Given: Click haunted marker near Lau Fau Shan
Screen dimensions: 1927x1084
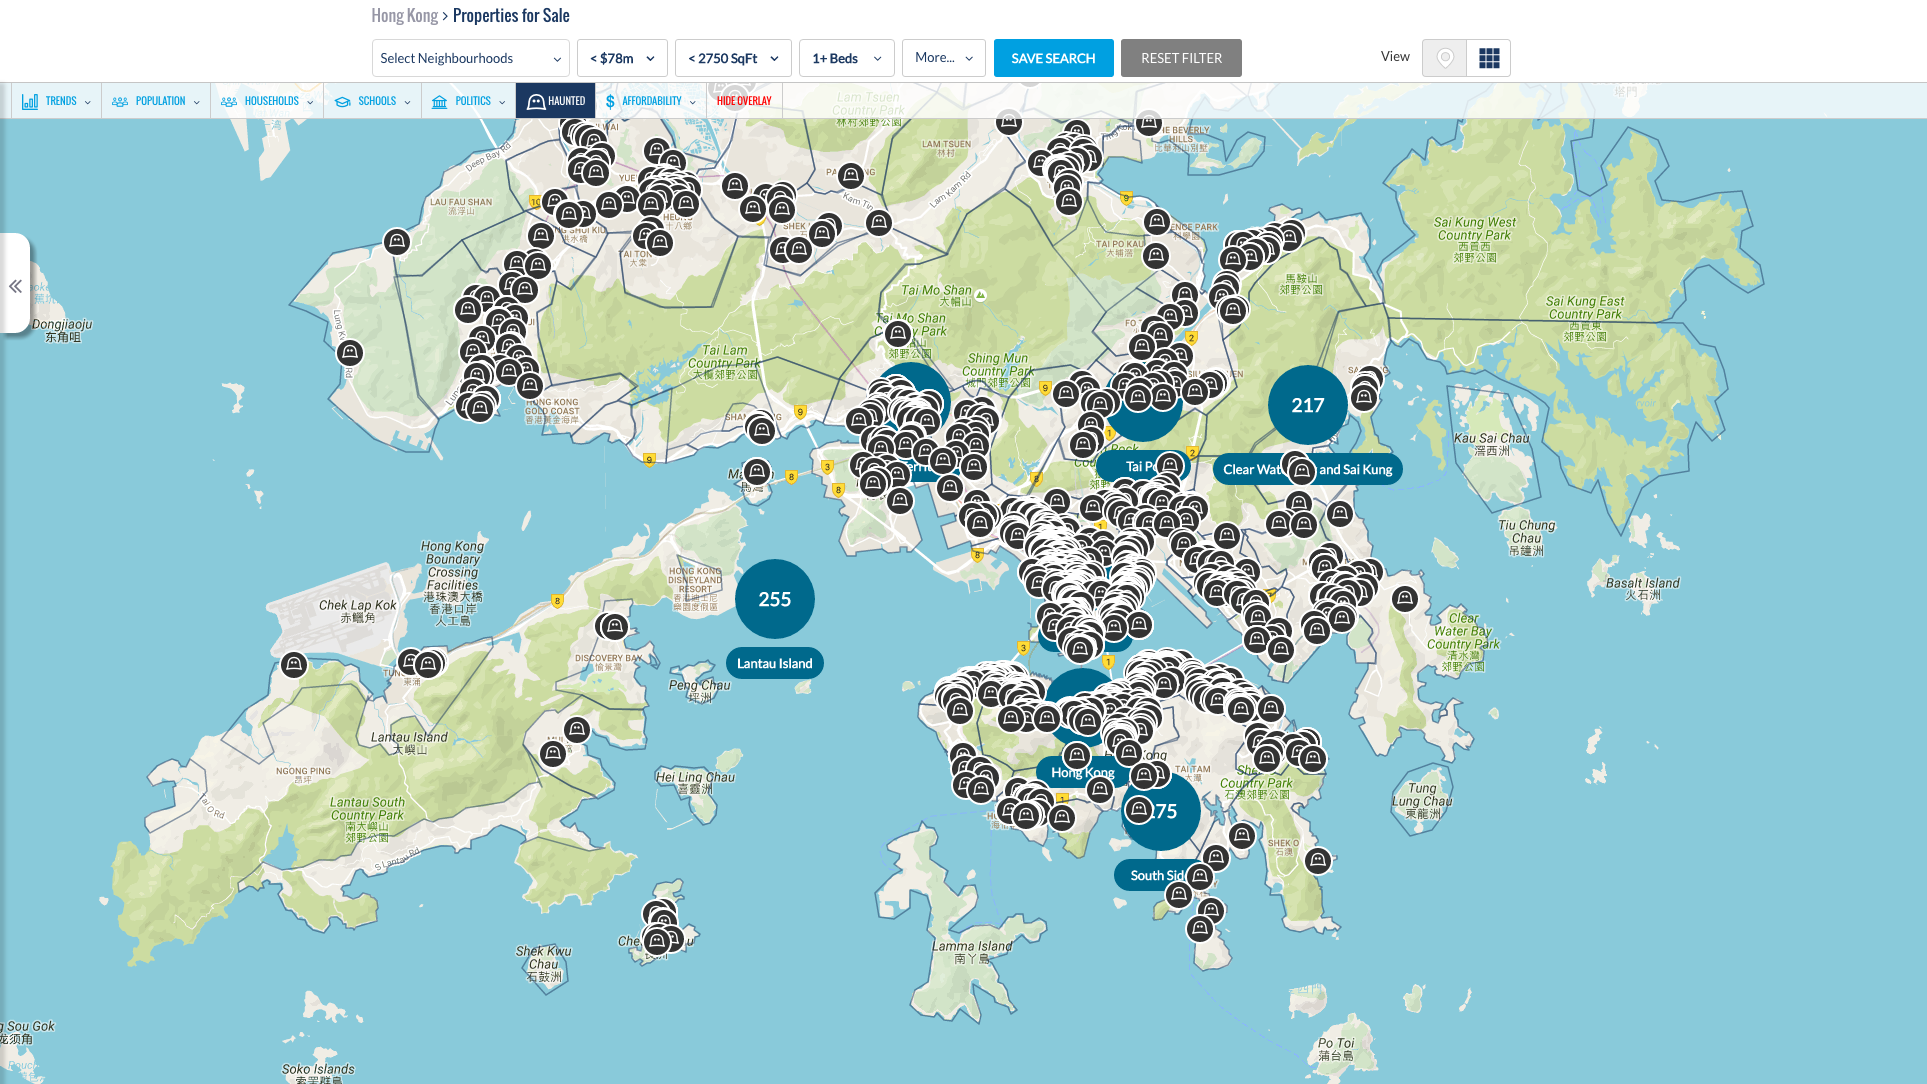Looking at the screenshot, I should pyautogui.click(x=397, y=241).
